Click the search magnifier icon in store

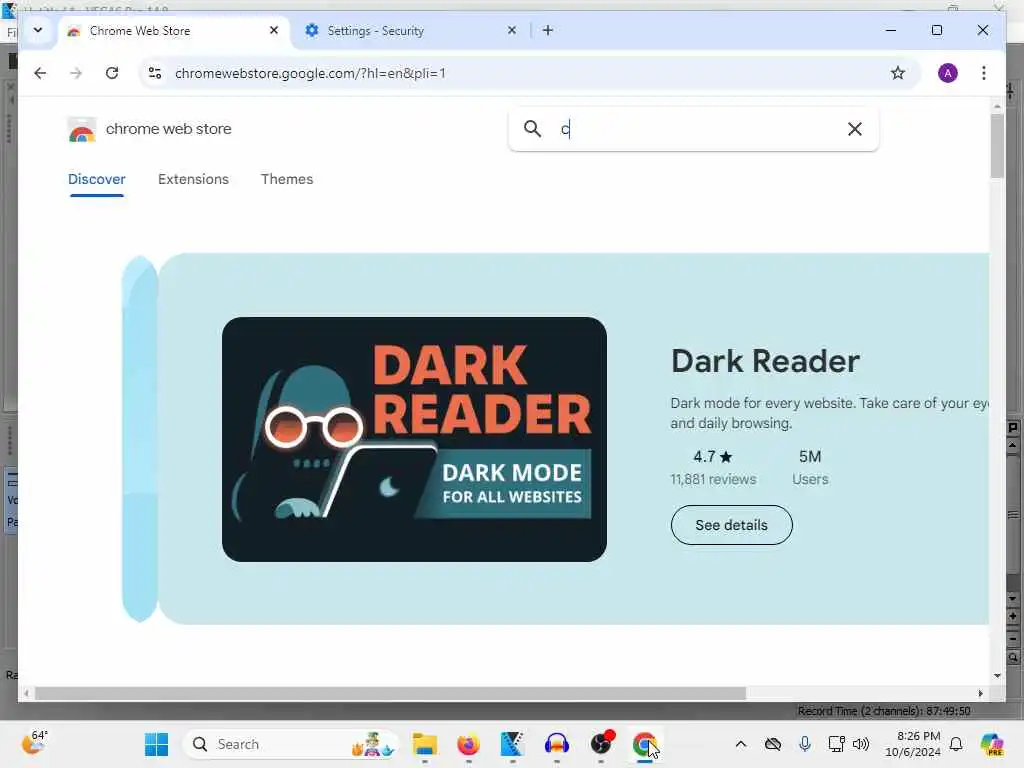[532, 129]
